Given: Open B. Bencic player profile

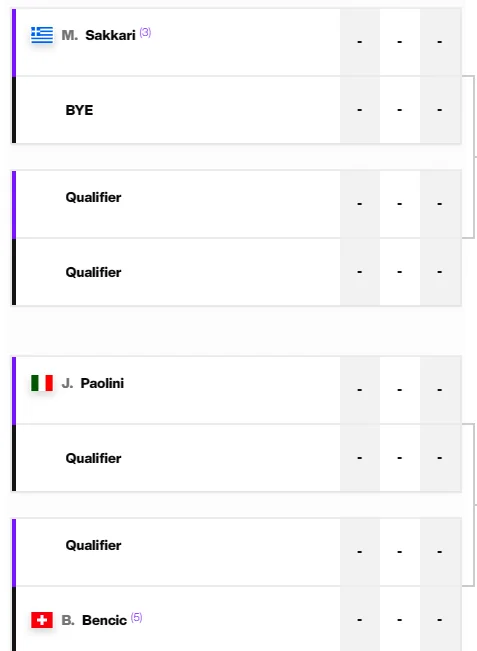Looking at the screenshot, I should coord(94,620).
